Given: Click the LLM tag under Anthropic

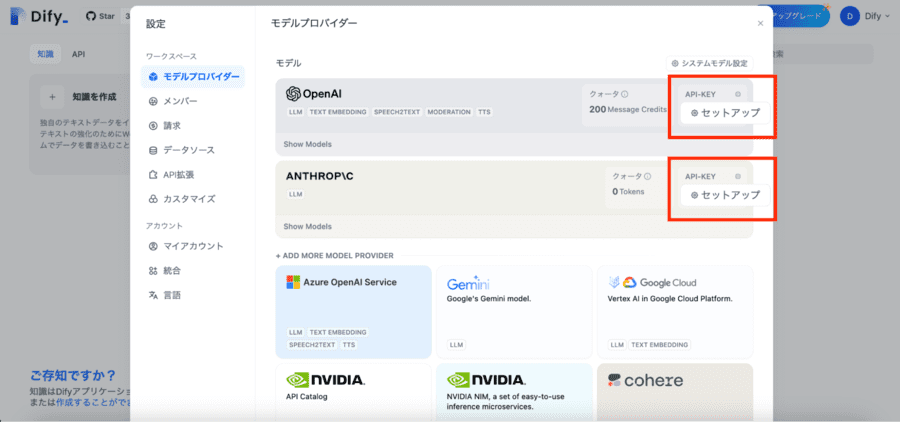Looking at the screenshot, I should 296,194.
